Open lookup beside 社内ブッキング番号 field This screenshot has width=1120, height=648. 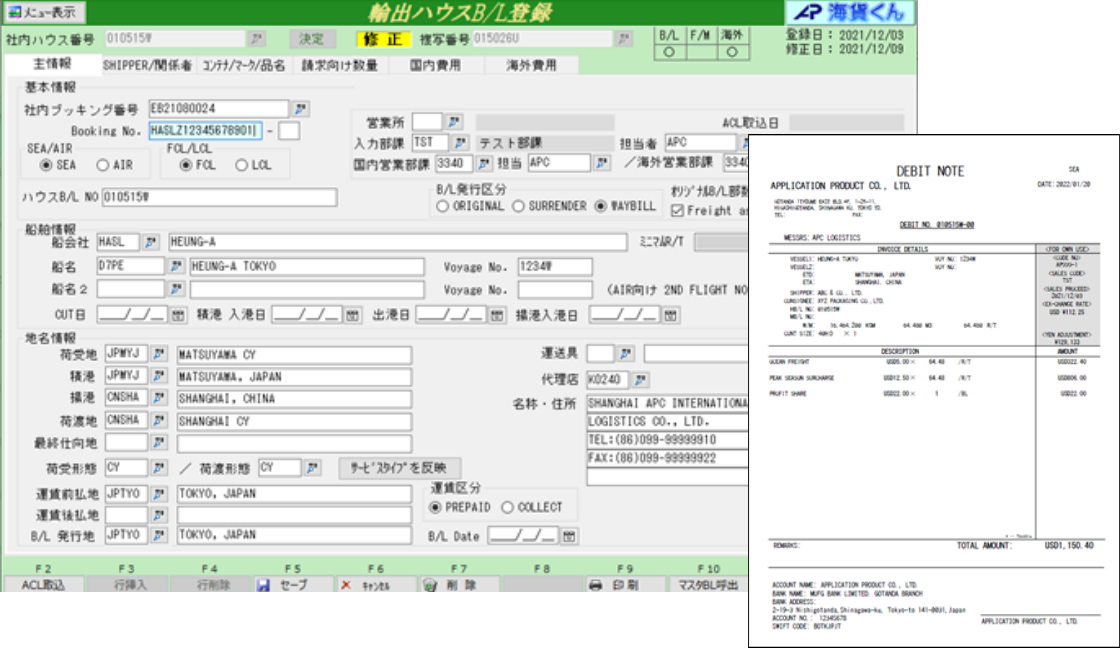(x=301, y=109)
